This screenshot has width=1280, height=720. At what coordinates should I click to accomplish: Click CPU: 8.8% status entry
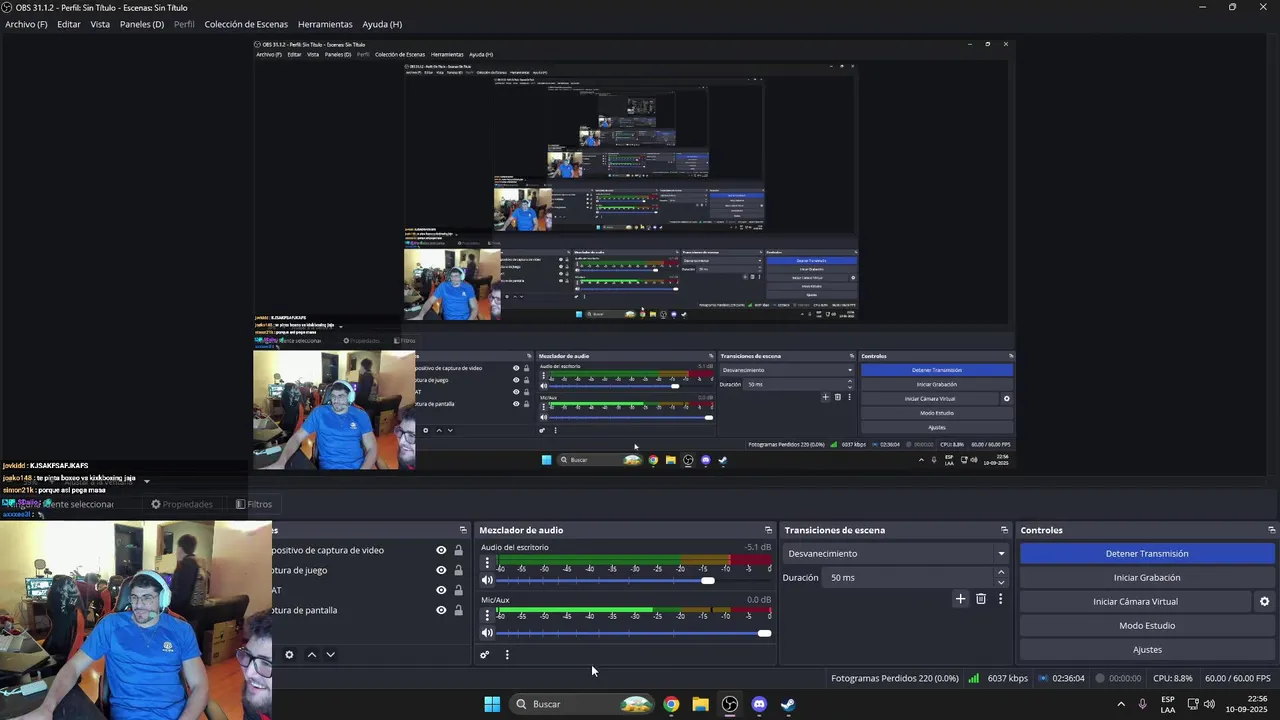[1172, 678]
